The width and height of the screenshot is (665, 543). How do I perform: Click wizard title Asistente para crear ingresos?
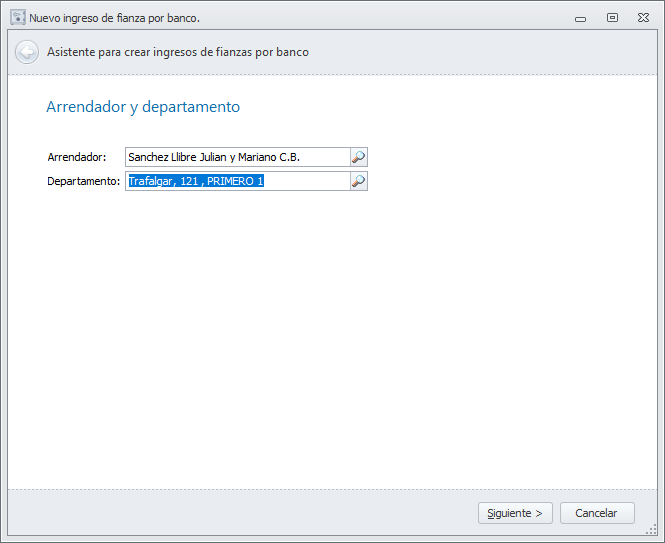[x=178, y=52]
